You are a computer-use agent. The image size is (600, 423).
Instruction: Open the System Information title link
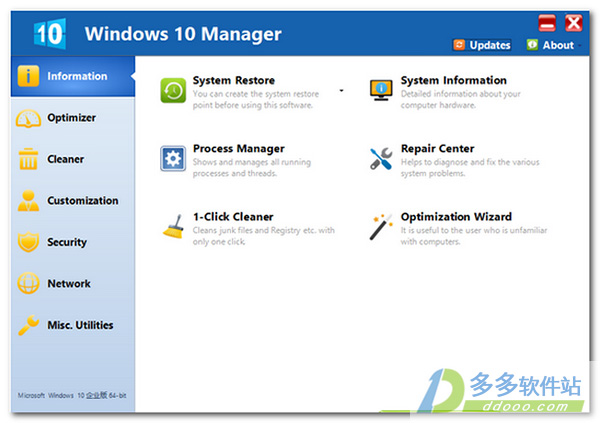tap(453, 80)
